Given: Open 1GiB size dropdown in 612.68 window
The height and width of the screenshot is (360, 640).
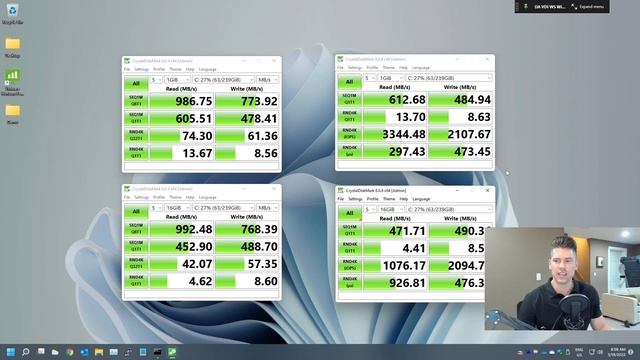Looking at the screenshot, I should click(391, 78).
